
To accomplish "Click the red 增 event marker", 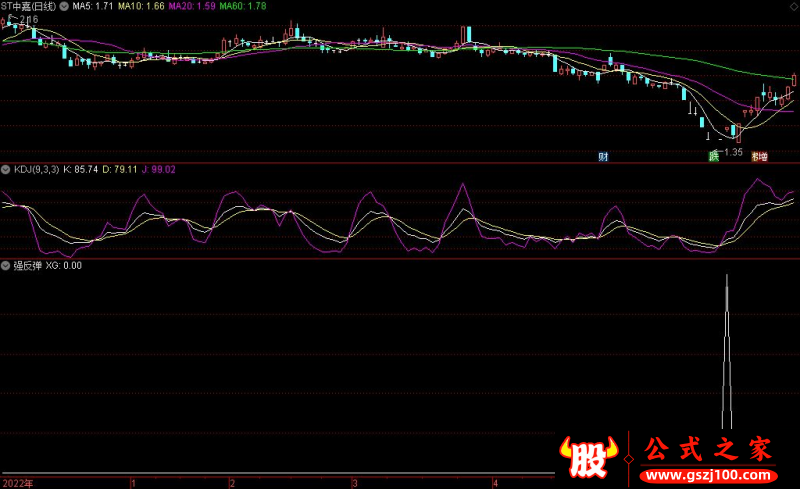I will pyautogui.click(x=762, y=156).
